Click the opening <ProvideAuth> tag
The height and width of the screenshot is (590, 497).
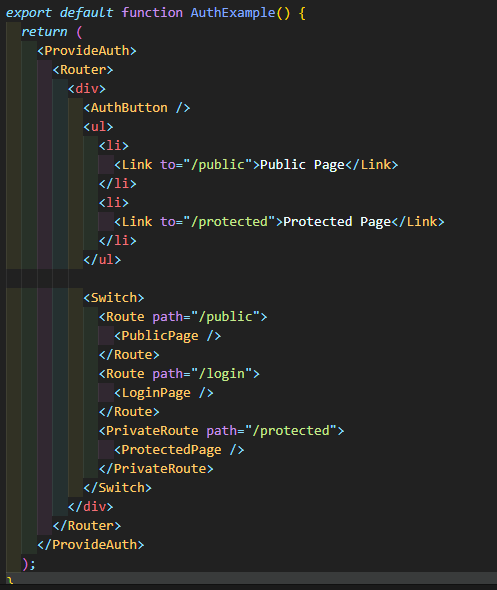(x=87, y=51)
